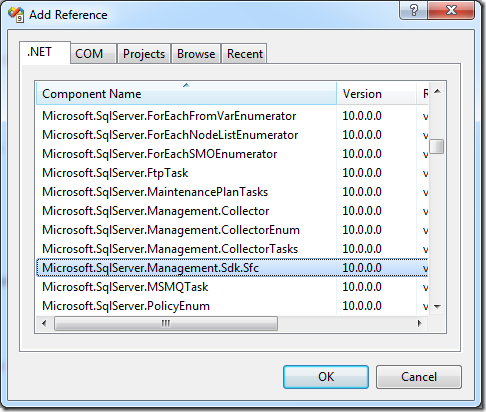Select Microsoft.SqlServer.Management.CollectorEnum row
The width and height of the screenshot is (486, 412).
pos(232,230)
